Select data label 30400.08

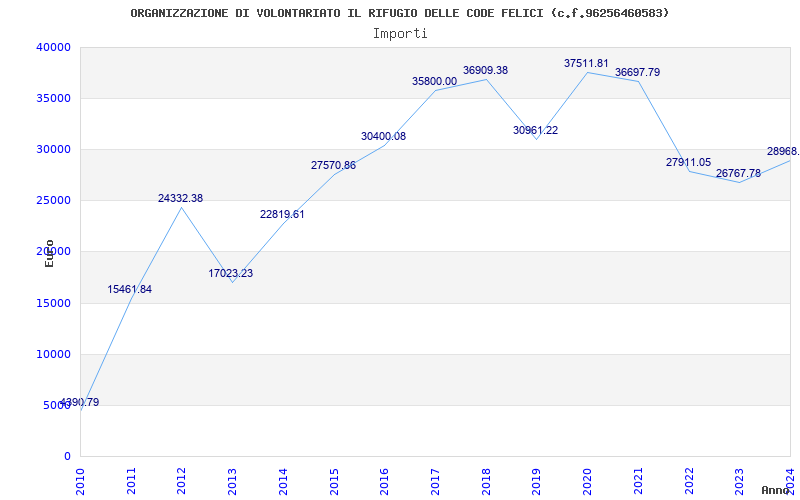coord(384,136)
